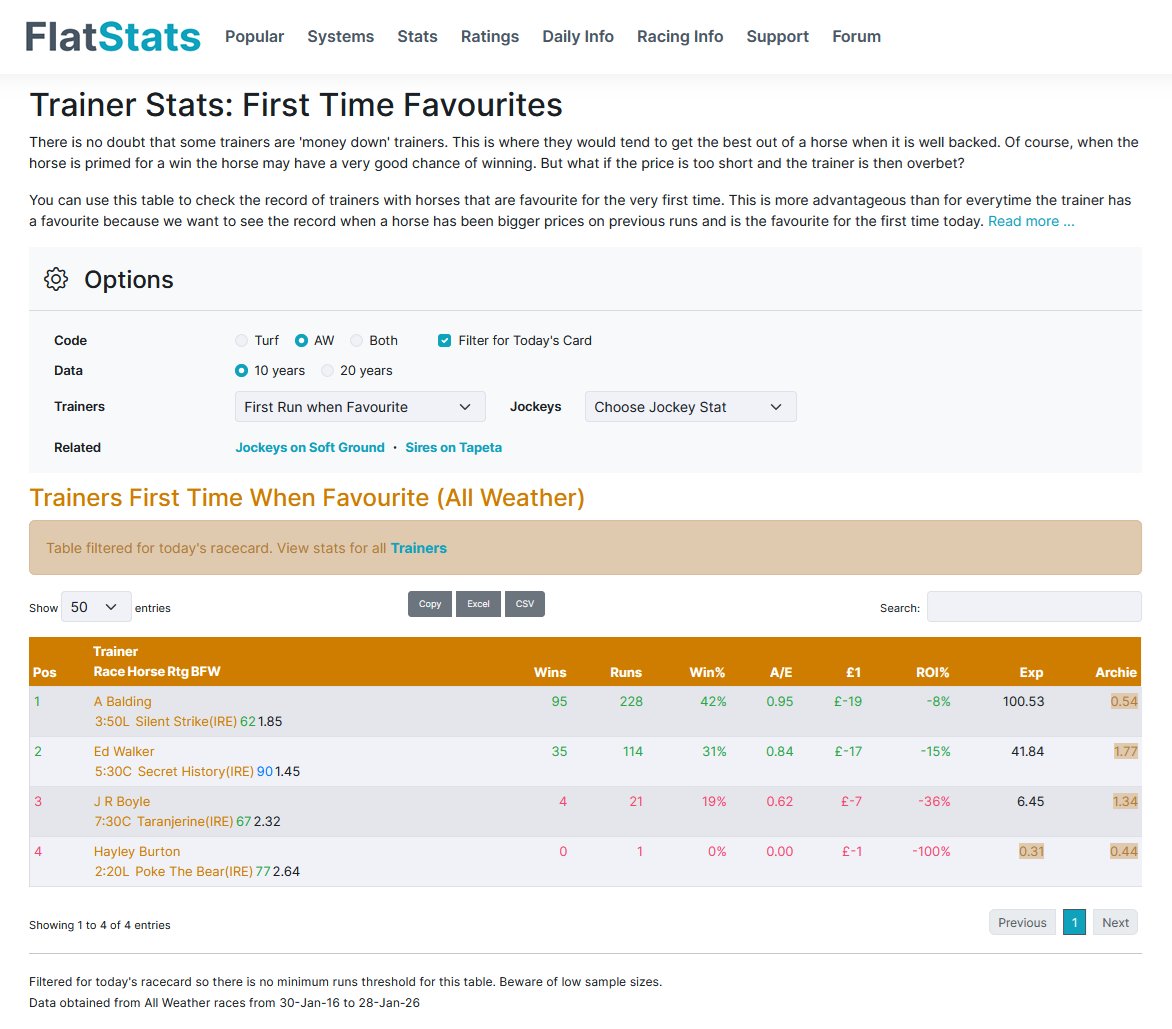Open the Support menu
1172x1029 pixels.
[x=777, y=37]
